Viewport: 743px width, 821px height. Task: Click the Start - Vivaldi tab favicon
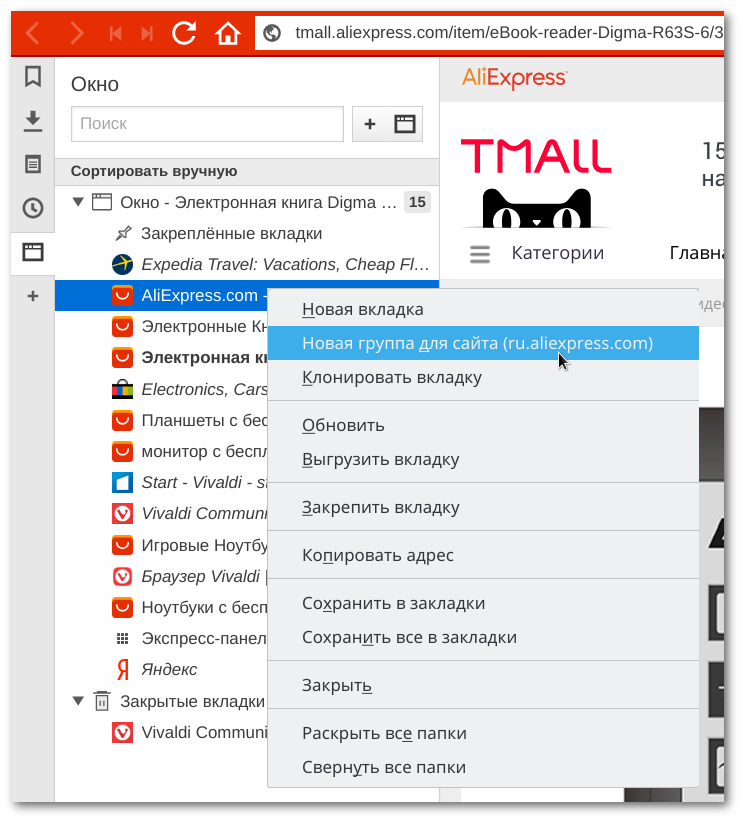pos(123,482)
